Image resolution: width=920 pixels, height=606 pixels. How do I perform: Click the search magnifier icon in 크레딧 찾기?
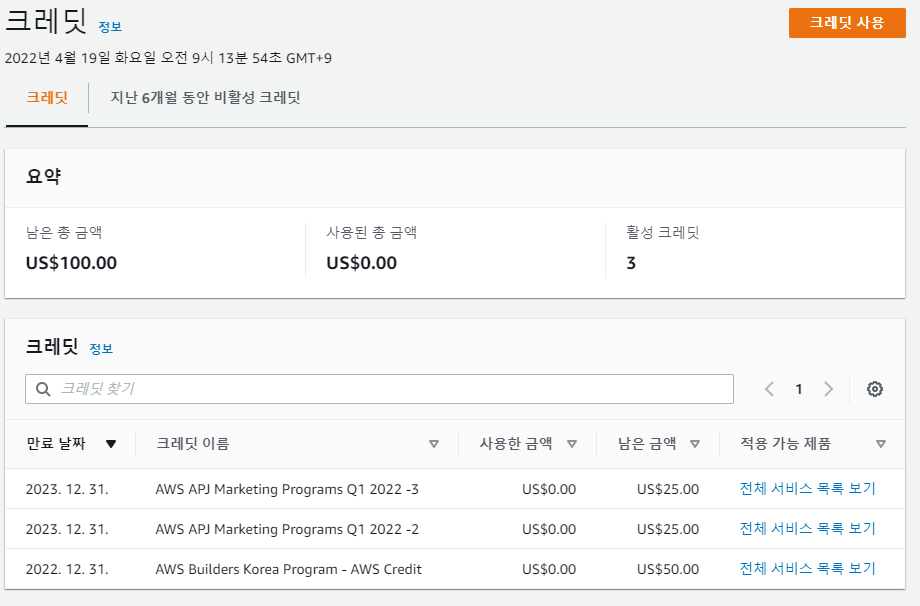click(43, 389)
